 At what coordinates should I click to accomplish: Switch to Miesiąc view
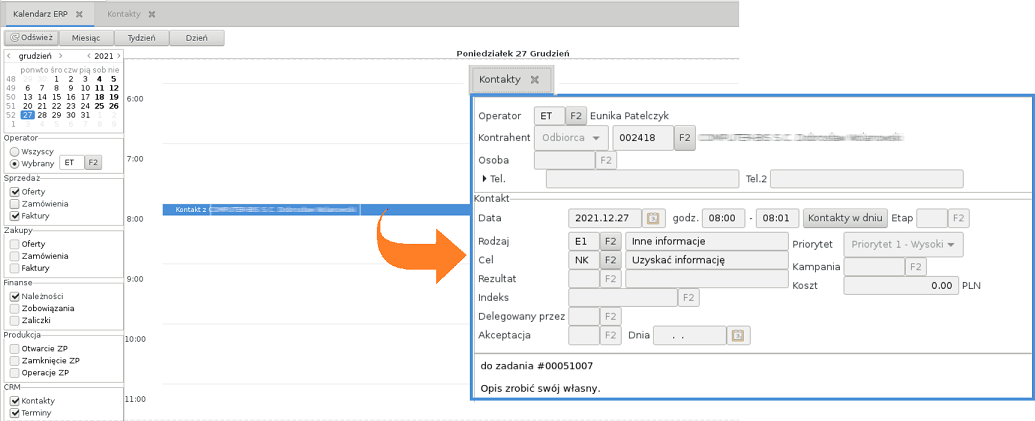point(86,38)
